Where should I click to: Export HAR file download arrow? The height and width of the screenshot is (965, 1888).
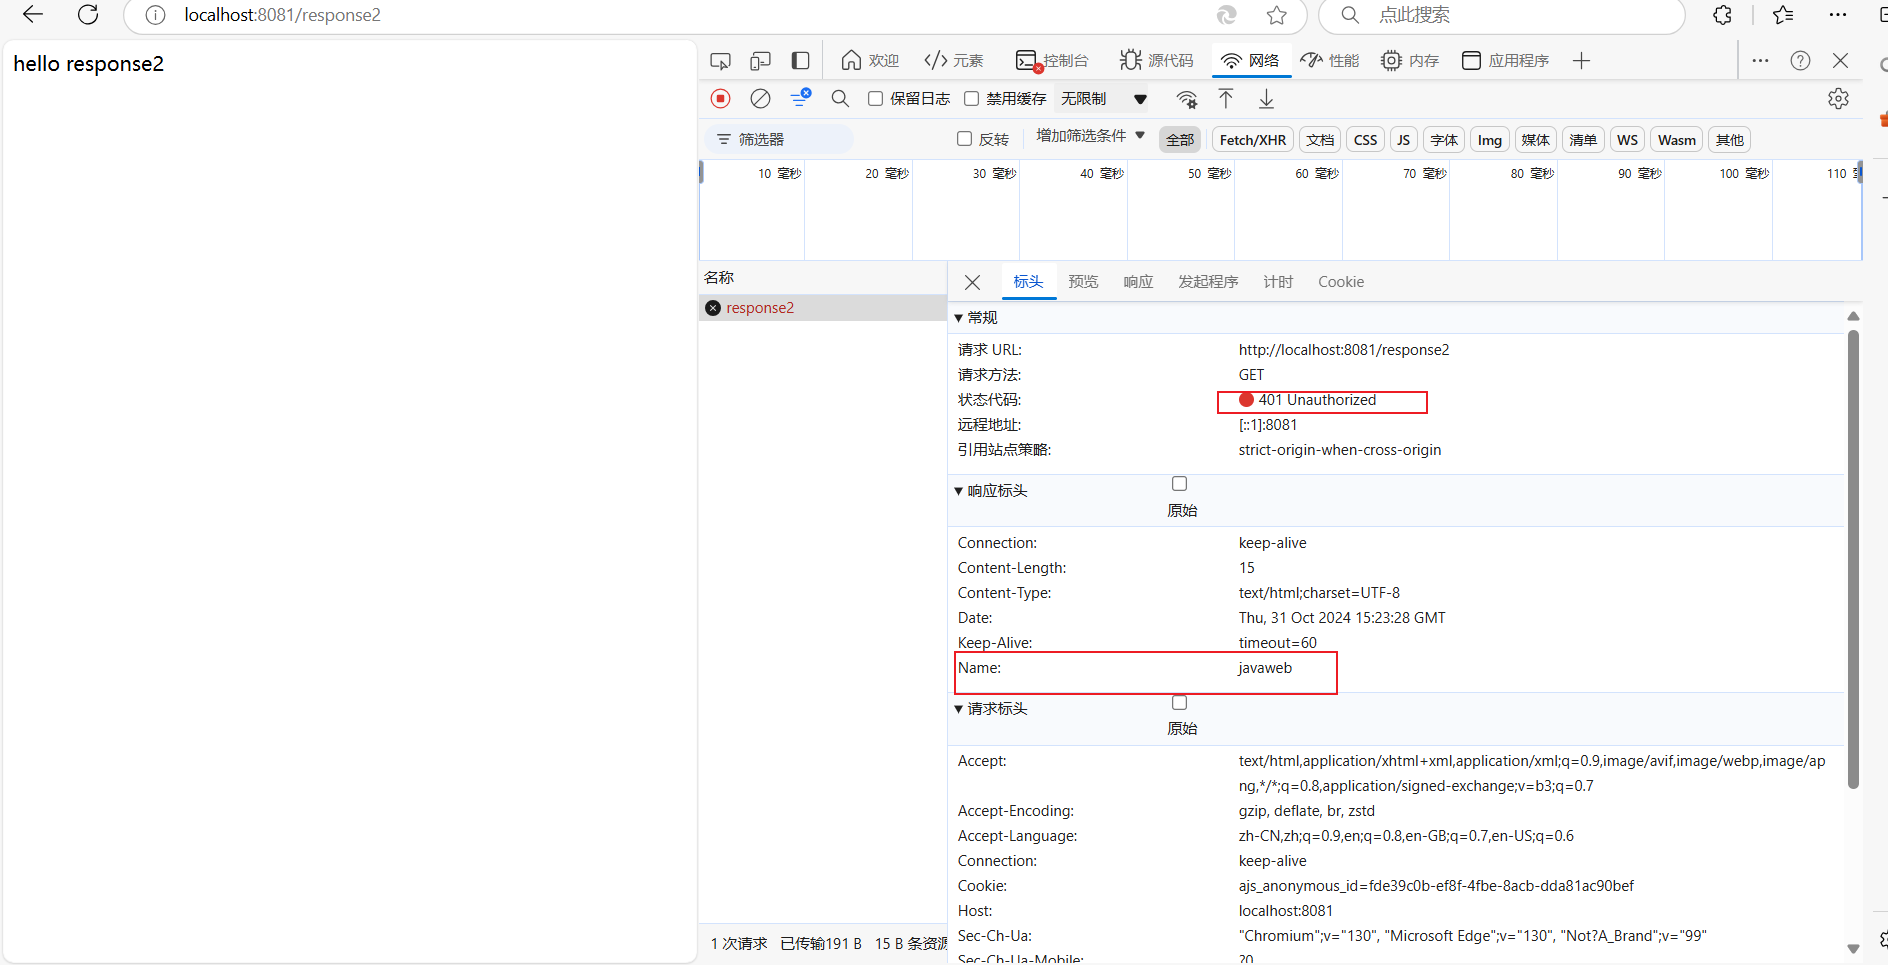(1266, 98)
